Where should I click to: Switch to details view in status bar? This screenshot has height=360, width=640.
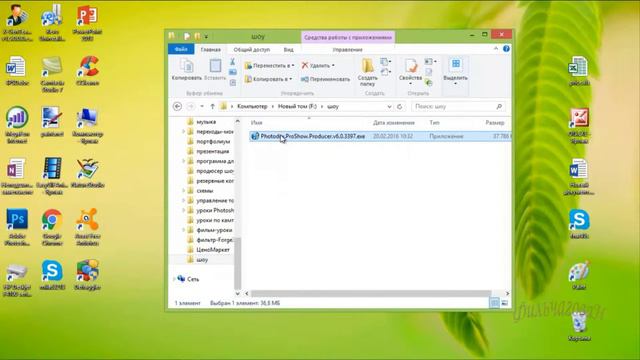coord(494,303)
